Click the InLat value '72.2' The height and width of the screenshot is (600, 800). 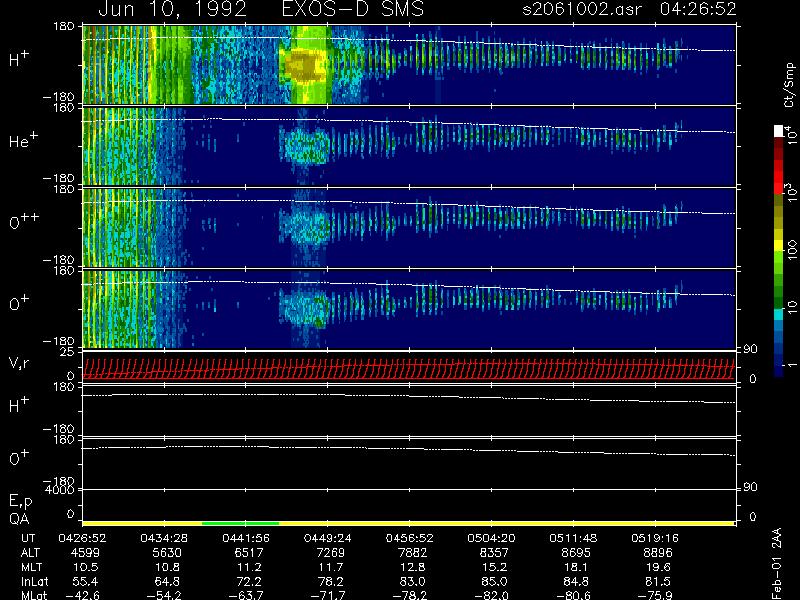click(x=248, y=581)
